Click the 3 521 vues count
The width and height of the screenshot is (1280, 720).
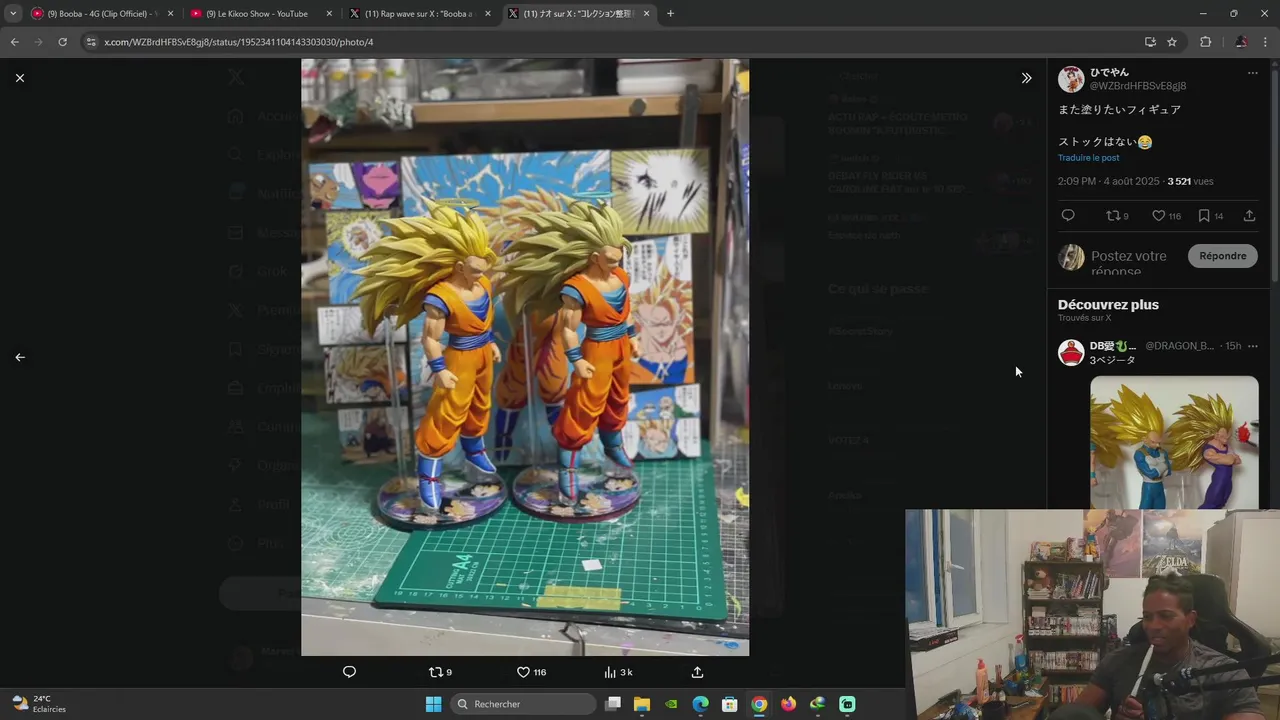click(x=1190, y=181)
